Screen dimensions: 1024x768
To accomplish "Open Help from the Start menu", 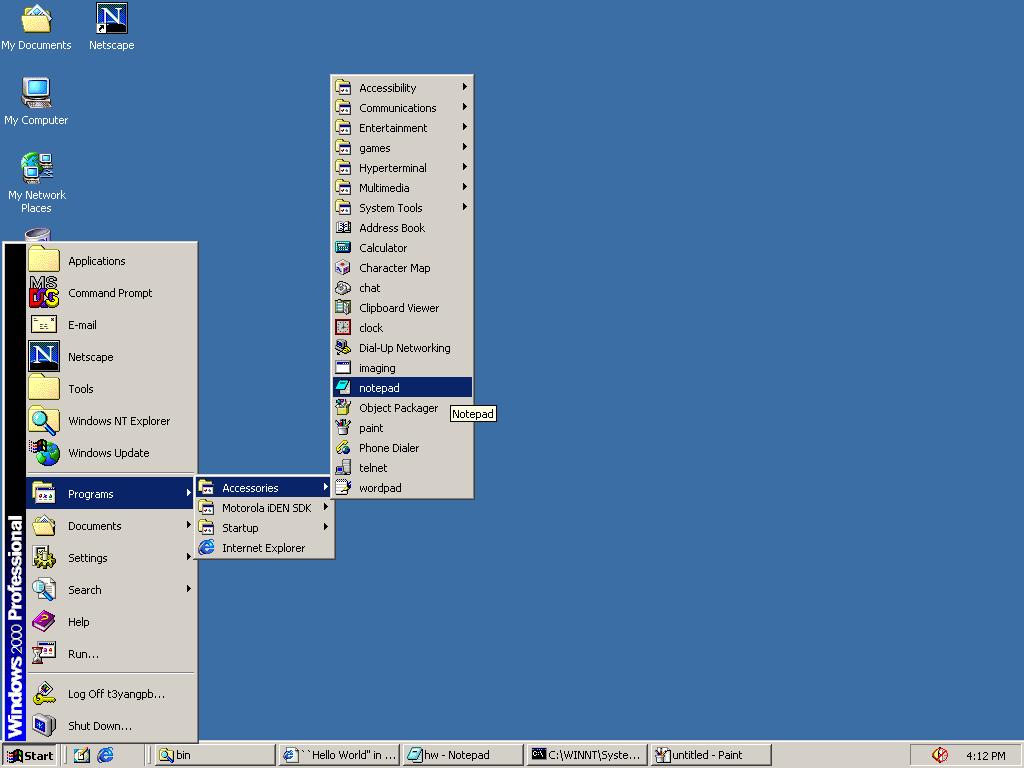I will pos(111,622).
